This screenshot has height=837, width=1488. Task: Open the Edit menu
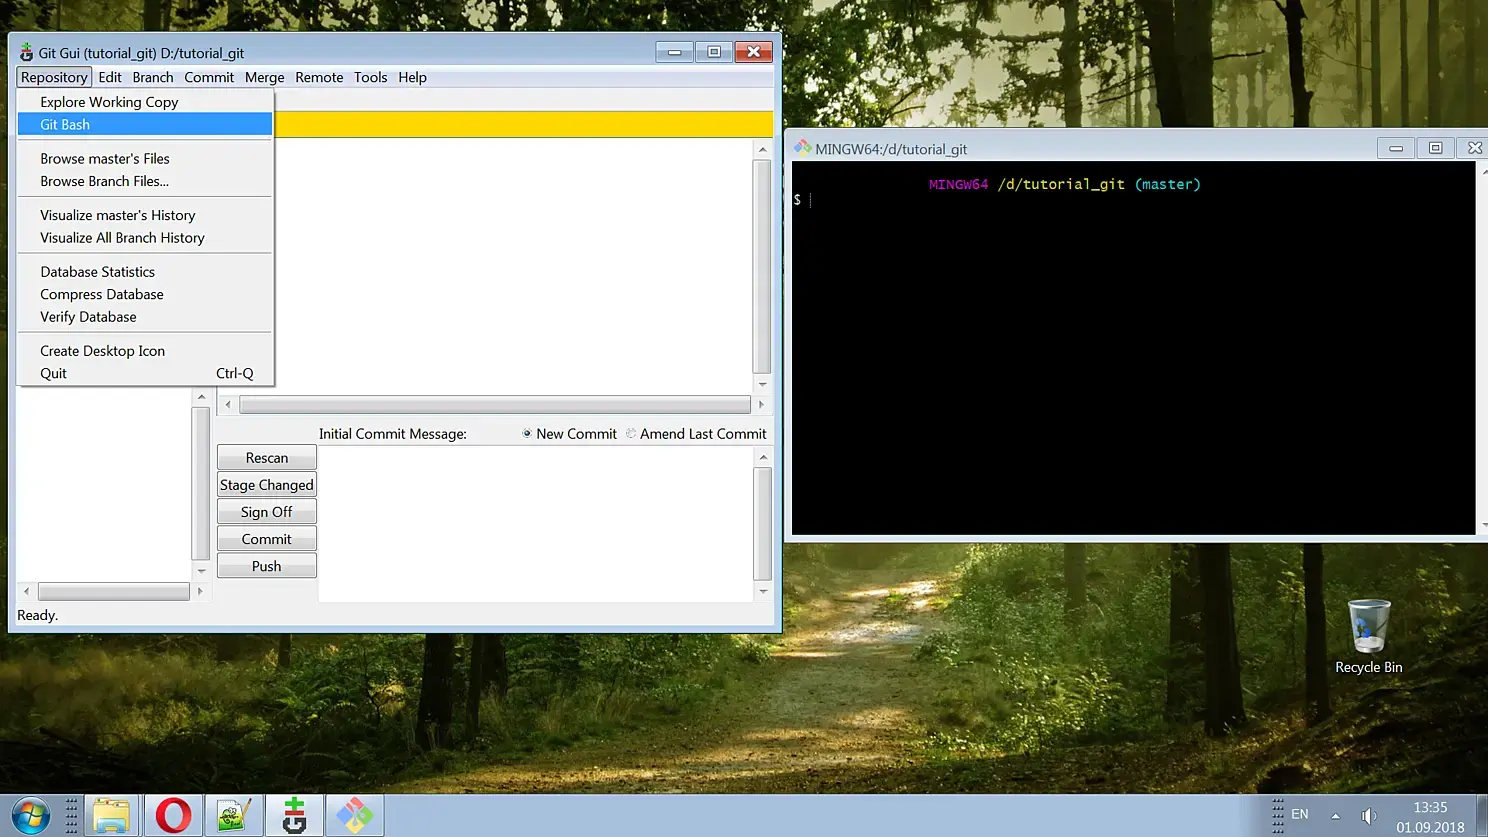(x=110, y=77)
